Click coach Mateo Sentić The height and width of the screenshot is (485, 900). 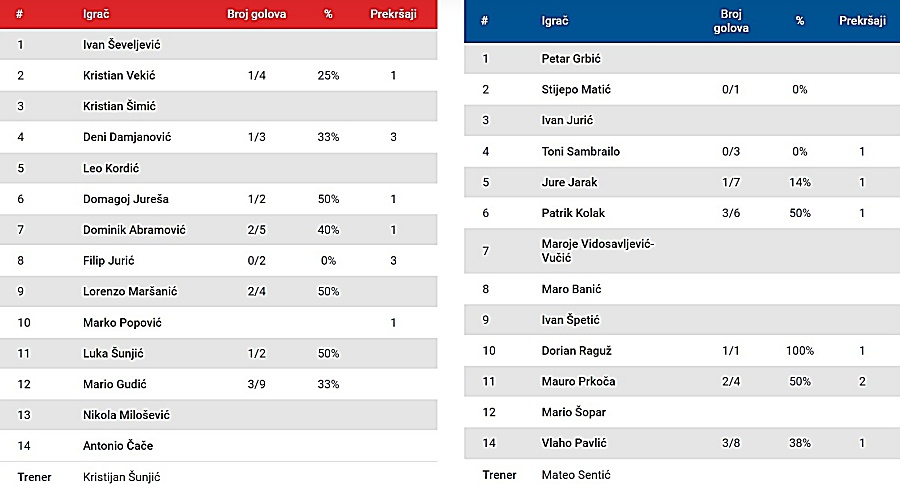(x=576, y=475)
